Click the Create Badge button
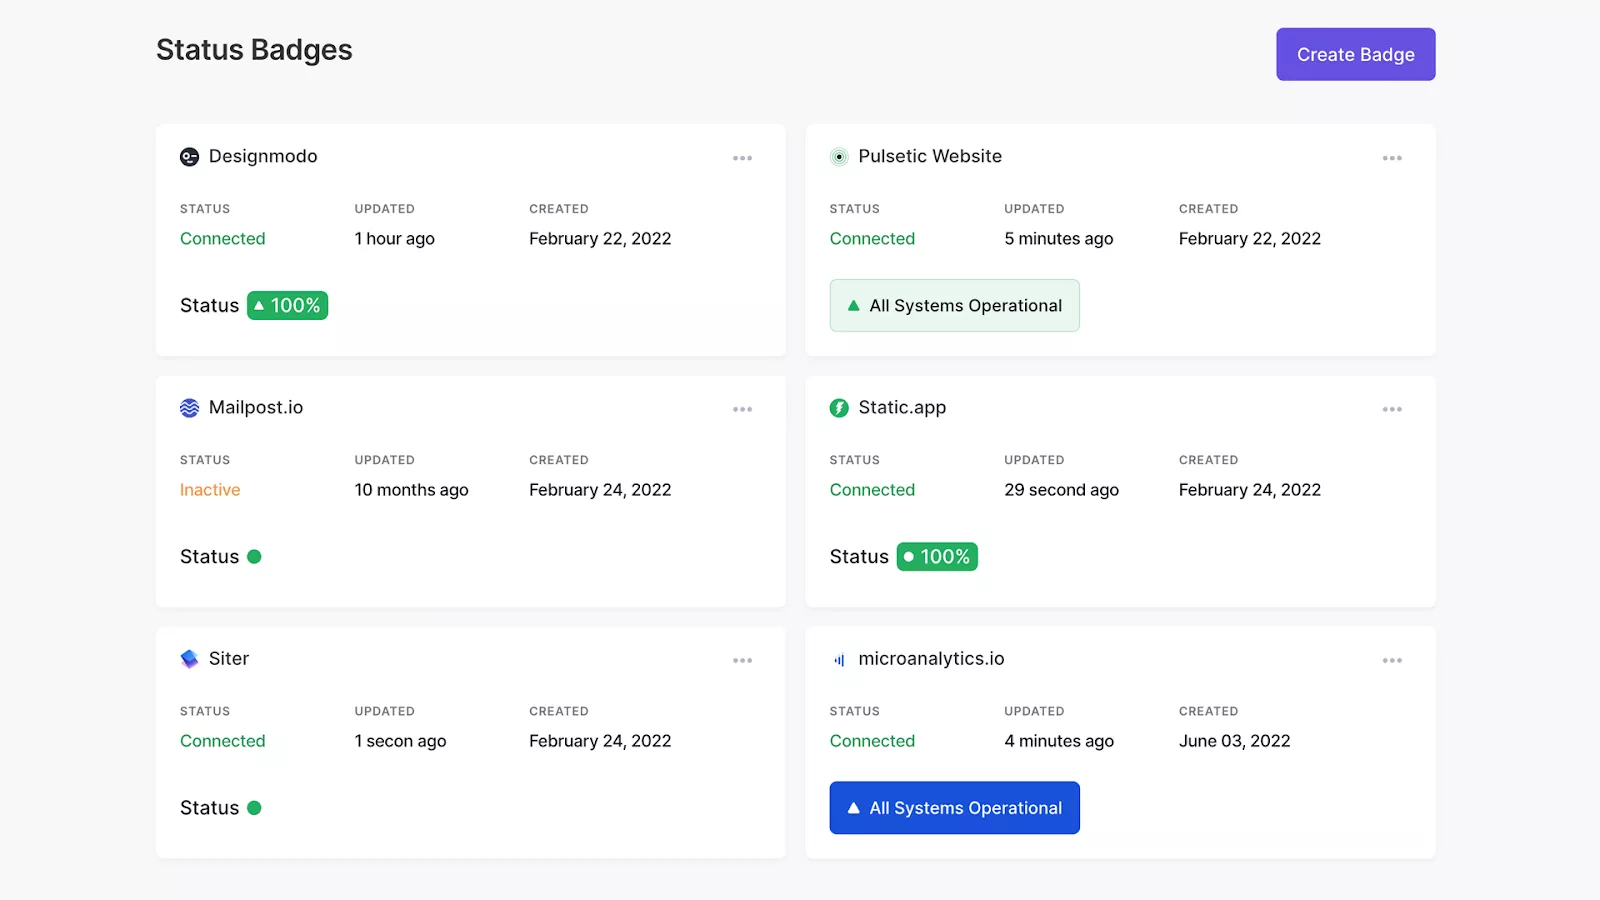 tap(1355, 54)
